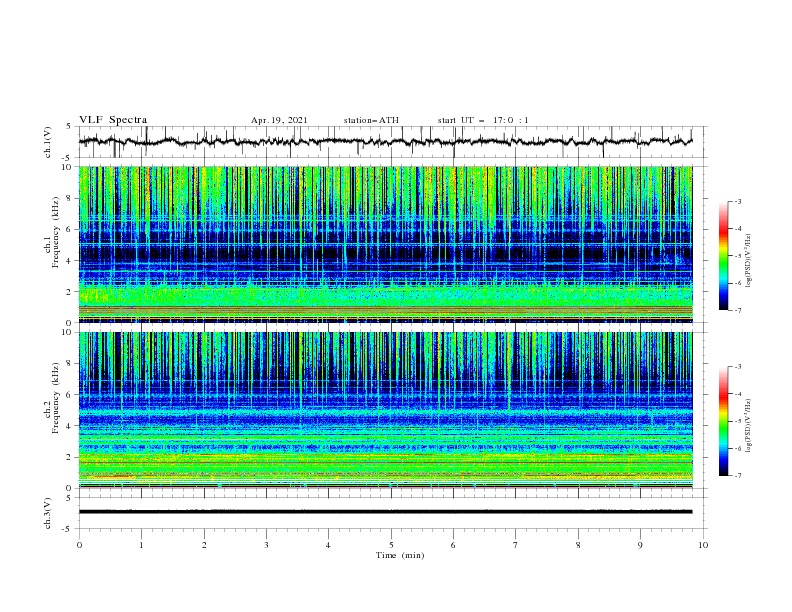The image size is (792, 612).
Task: Click the "station=ATH" header label
Action: 371,120
